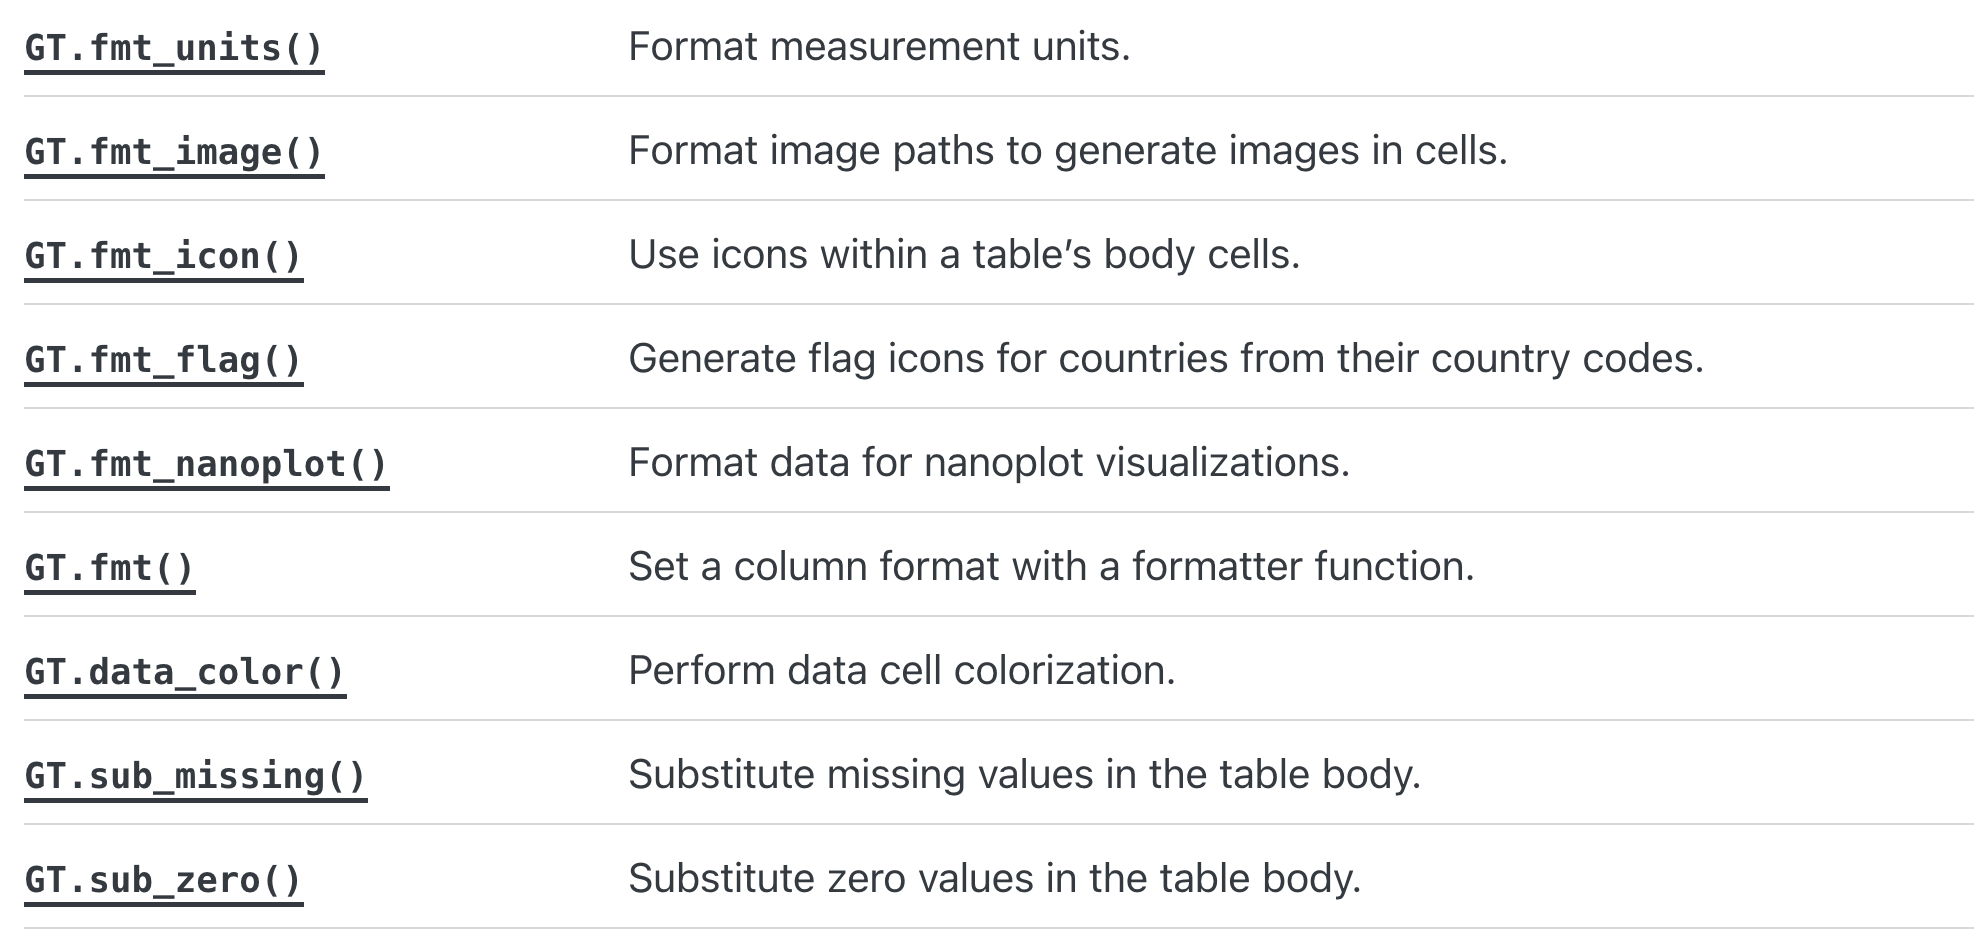Click the "Set a column format" description
Image resolution: width=1974 pixels, height=950 pixels.
(x=1051, y=567)
